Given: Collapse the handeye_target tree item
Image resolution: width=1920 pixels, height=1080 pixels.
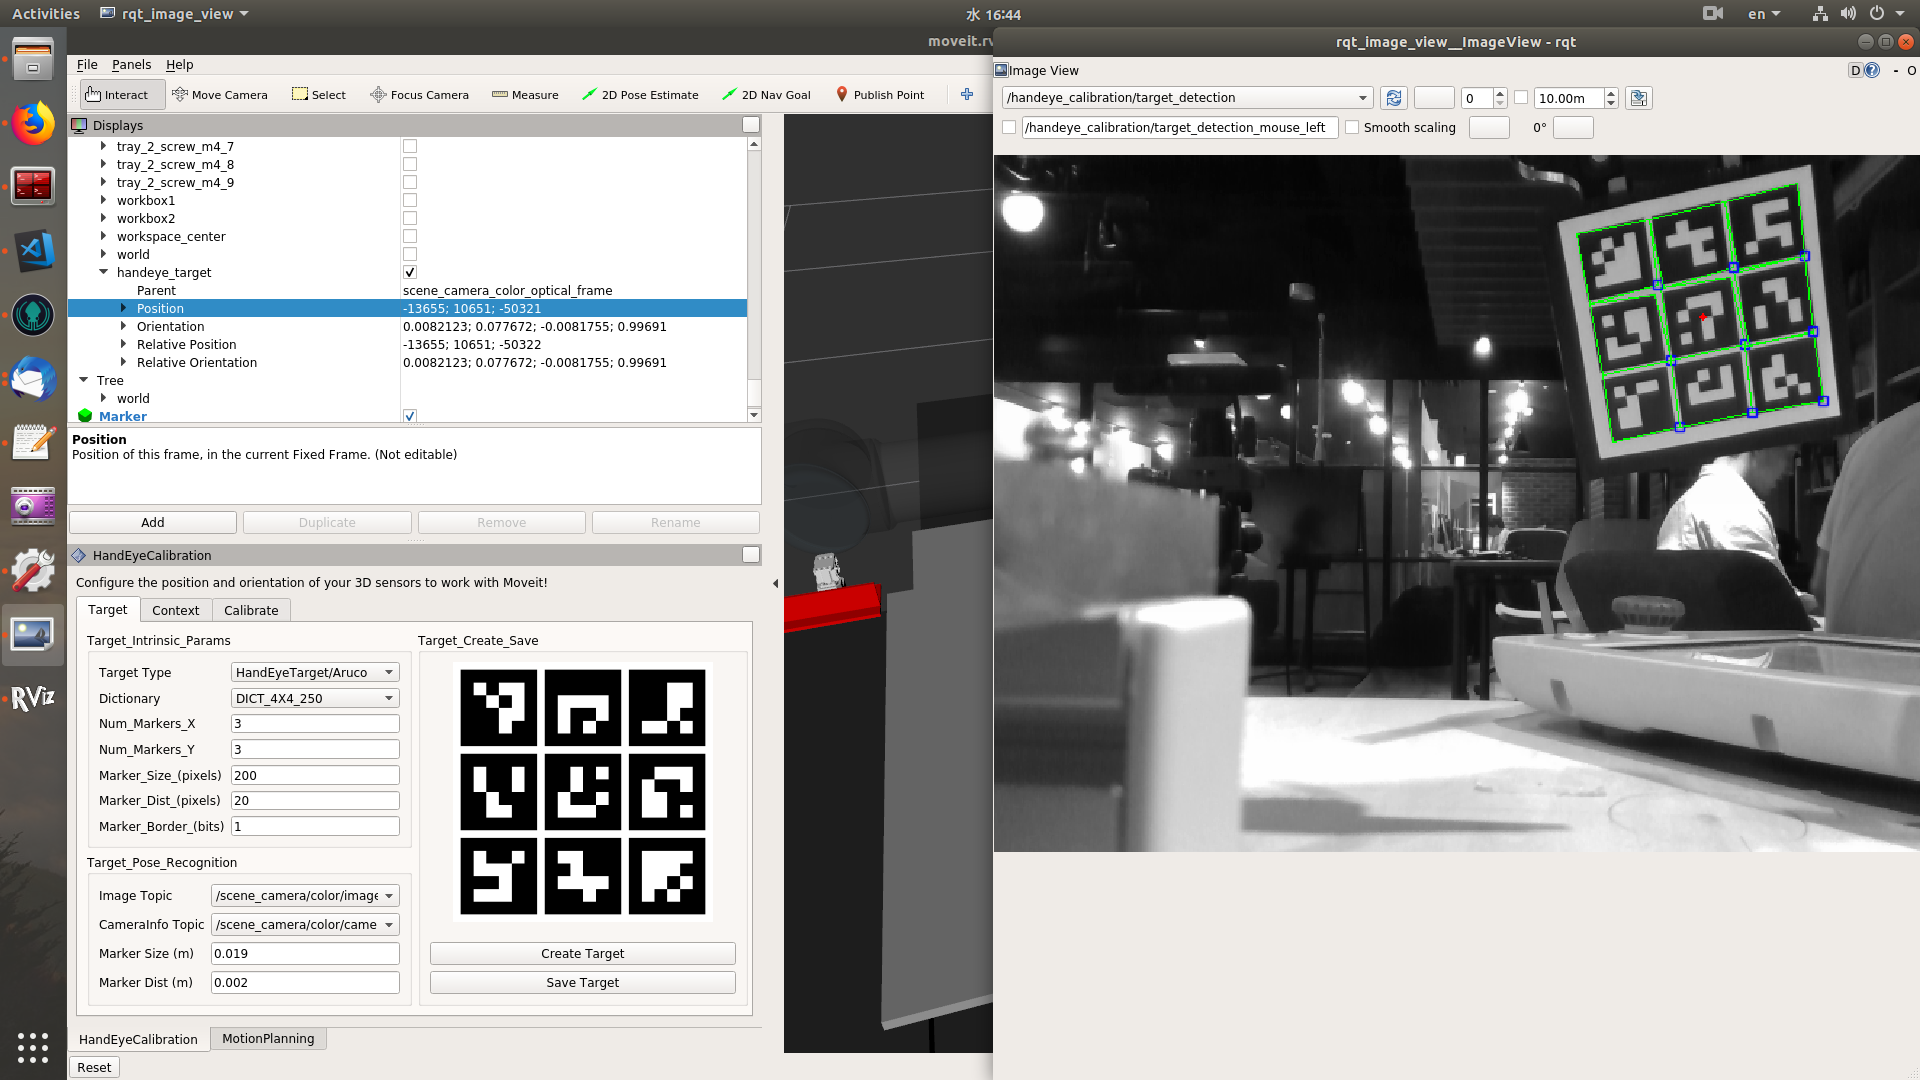Looking at the screenshot, I should point(103,272).
